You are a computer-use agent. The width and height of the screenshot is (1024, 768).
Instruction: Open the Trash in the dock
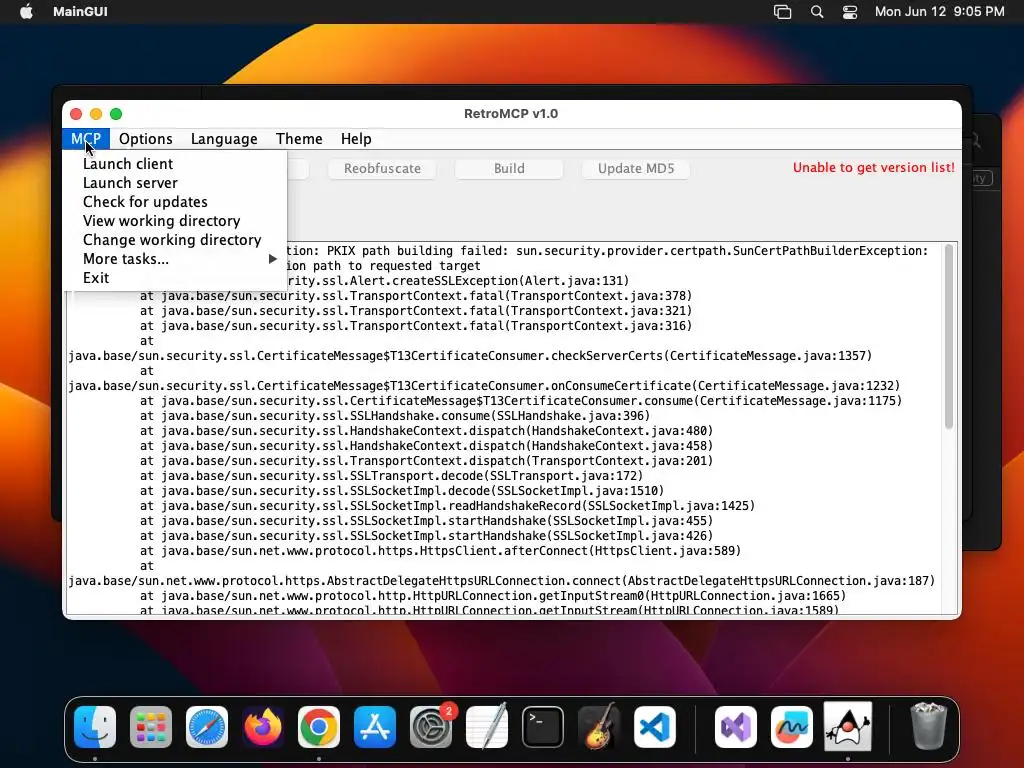(928, 726)
